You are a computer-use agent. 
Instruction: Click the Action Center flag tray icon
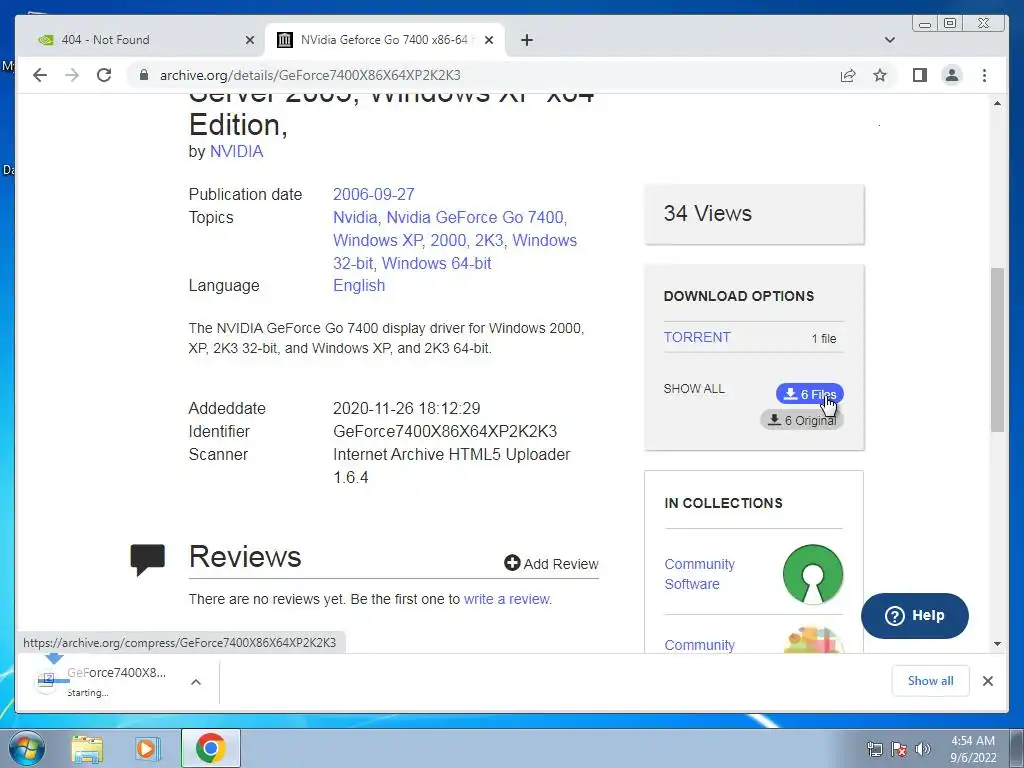point(899,749)
